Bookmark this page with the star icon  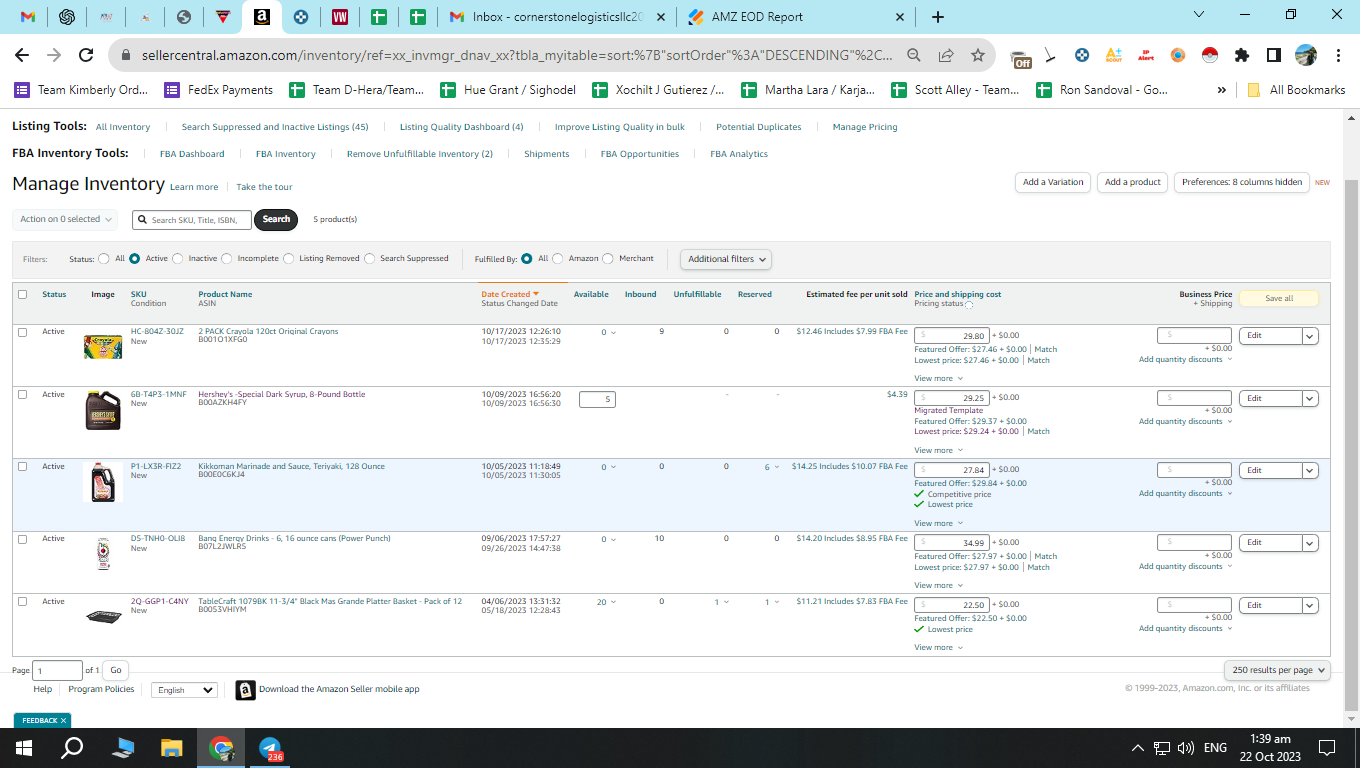[977, 55]
